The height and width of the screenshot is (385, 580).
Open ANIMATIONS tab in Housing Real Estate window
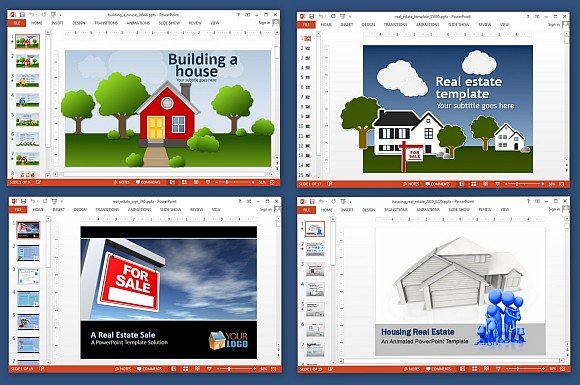[428, 209]
